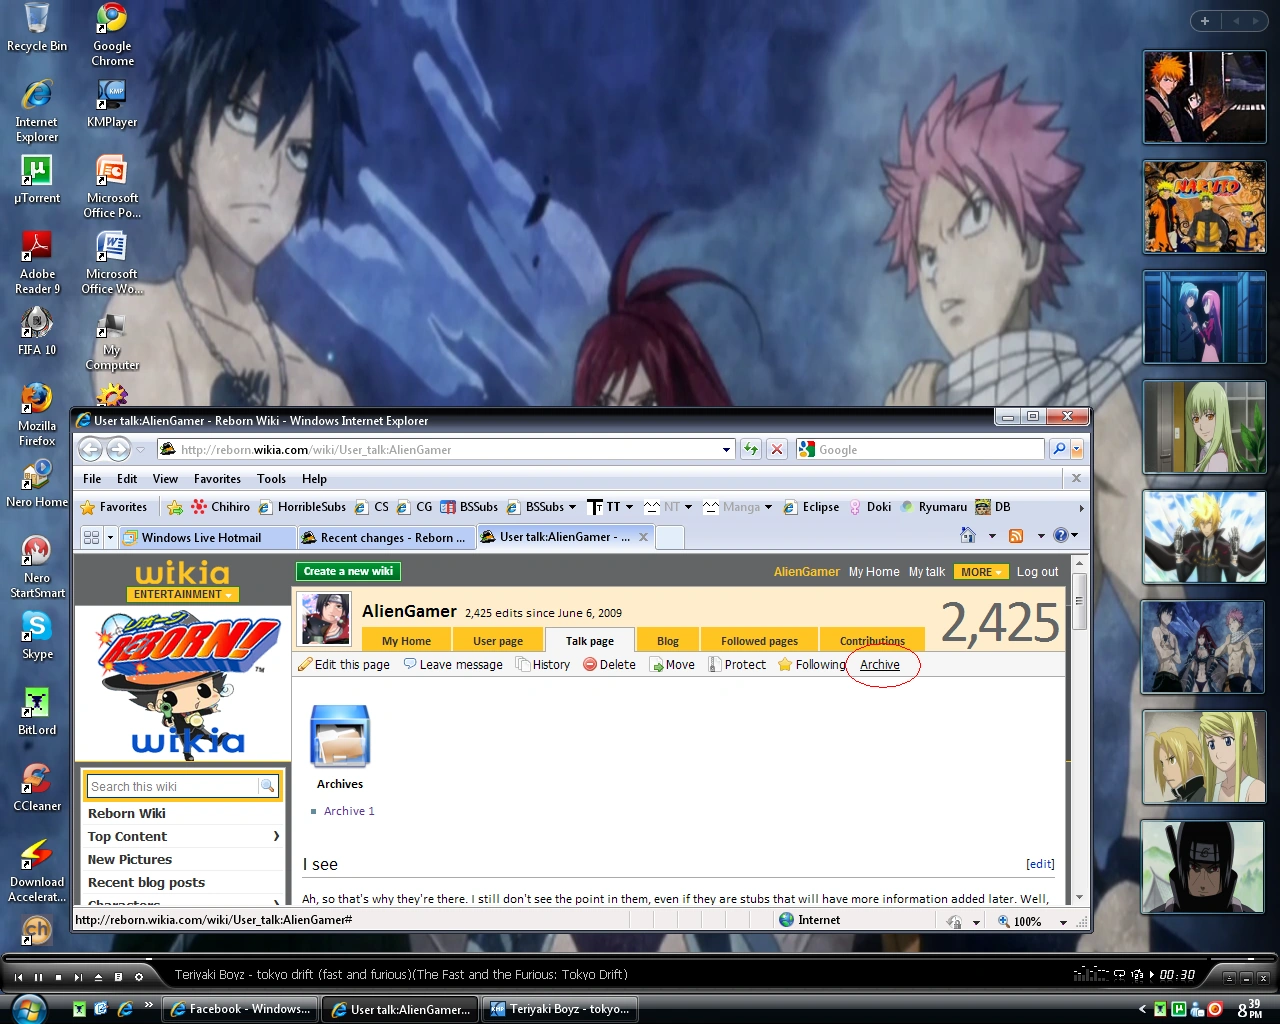Open the FIFA 10 desktop icon
Screen dimensions: 1280x1024
37,331
